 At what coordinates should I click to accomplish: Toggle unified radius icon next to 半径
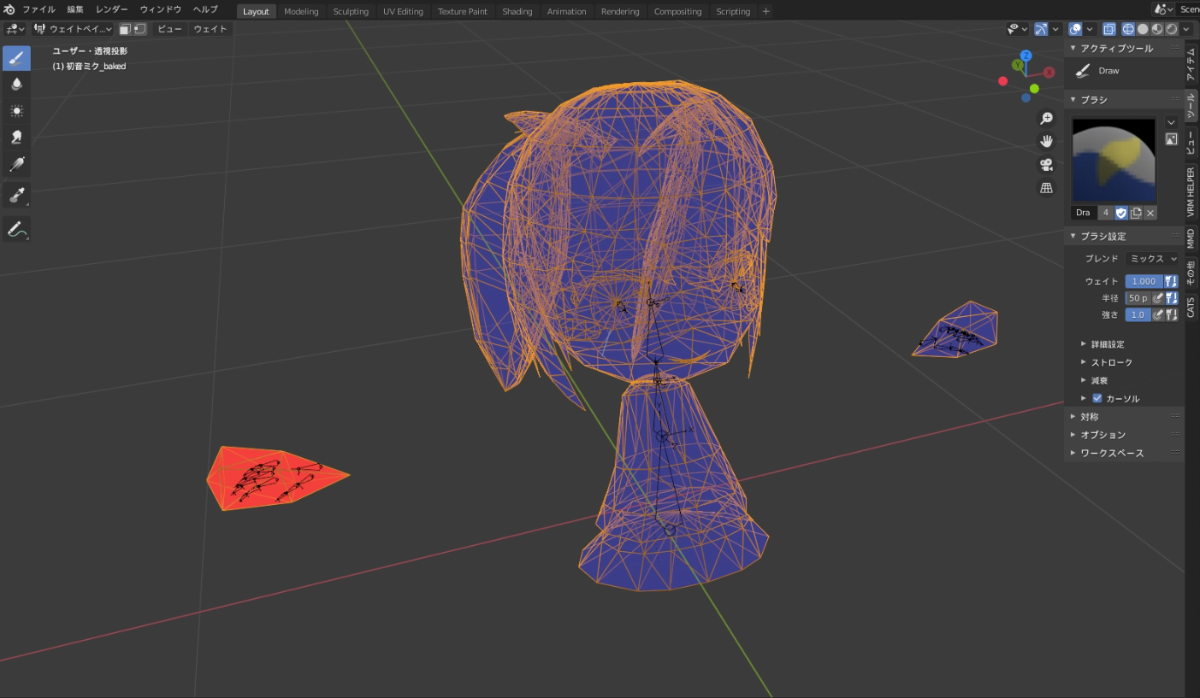click(x=1172, y=298)
